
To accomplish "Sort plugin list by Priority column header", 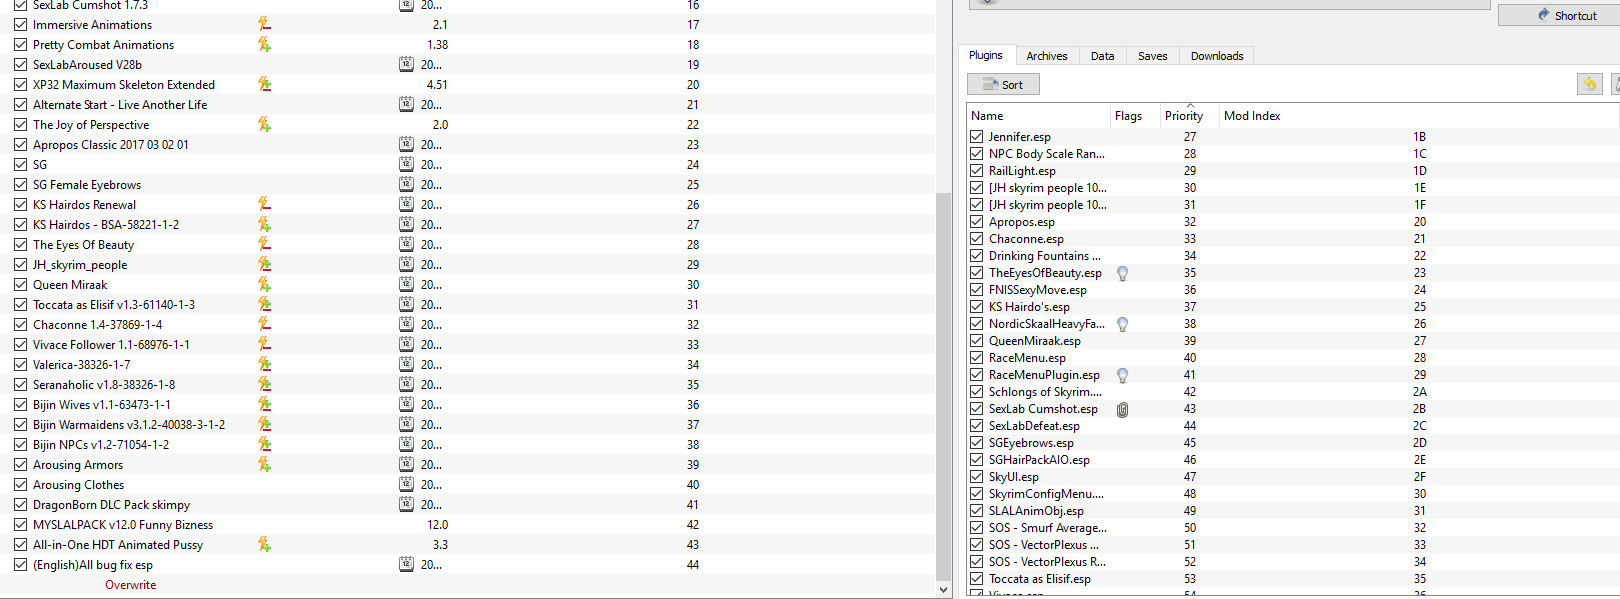I will tap(1189, 115).
